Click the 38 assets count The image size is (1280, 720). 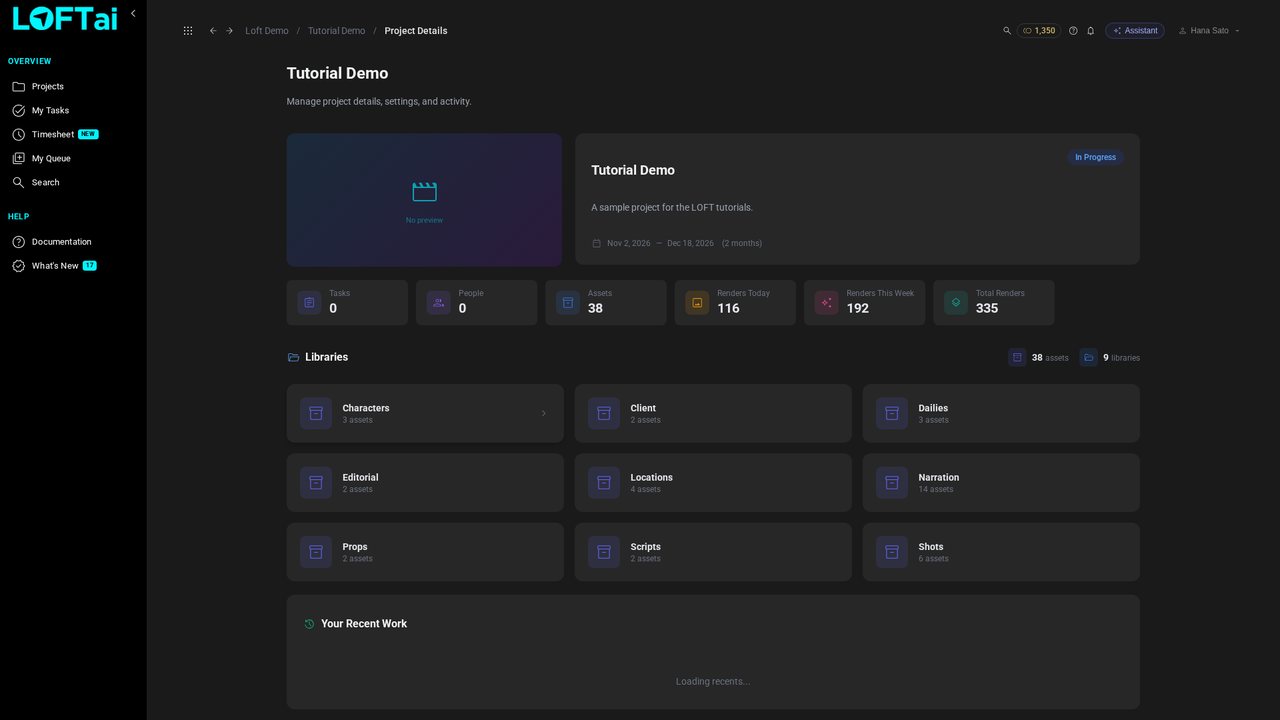click(x=1039, y=357)
